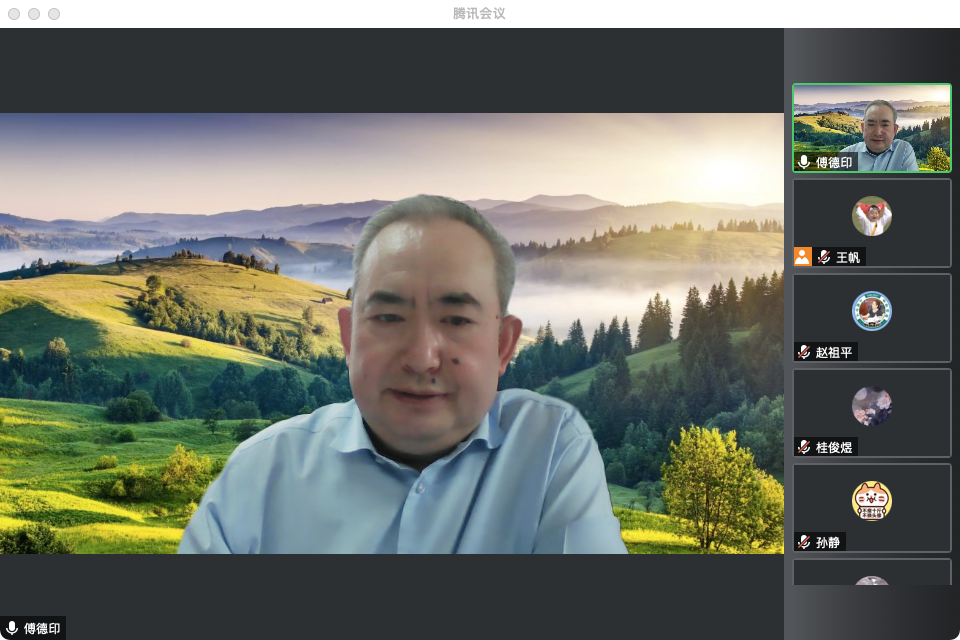Click the 孙静 name label
Image resolution: width=960 pixels, height=640 pixels.
(828, 542)
